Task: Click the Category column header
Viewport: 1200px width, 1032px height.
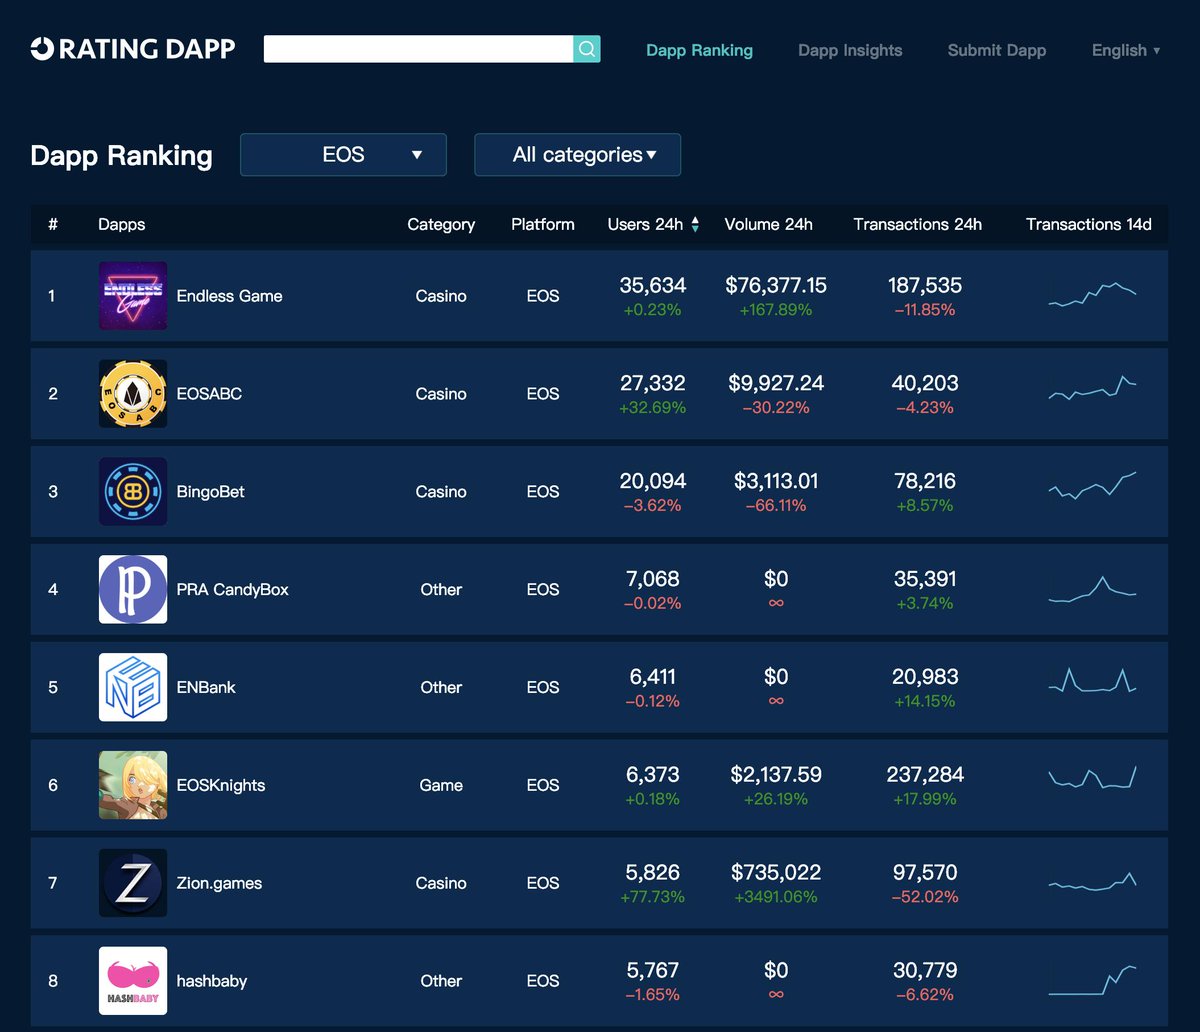Action: 441,225
